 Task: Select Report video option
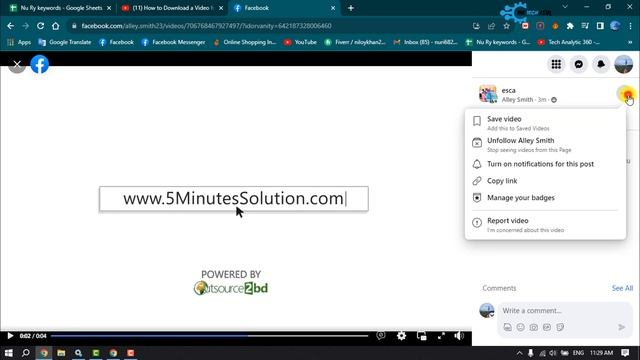545,224
